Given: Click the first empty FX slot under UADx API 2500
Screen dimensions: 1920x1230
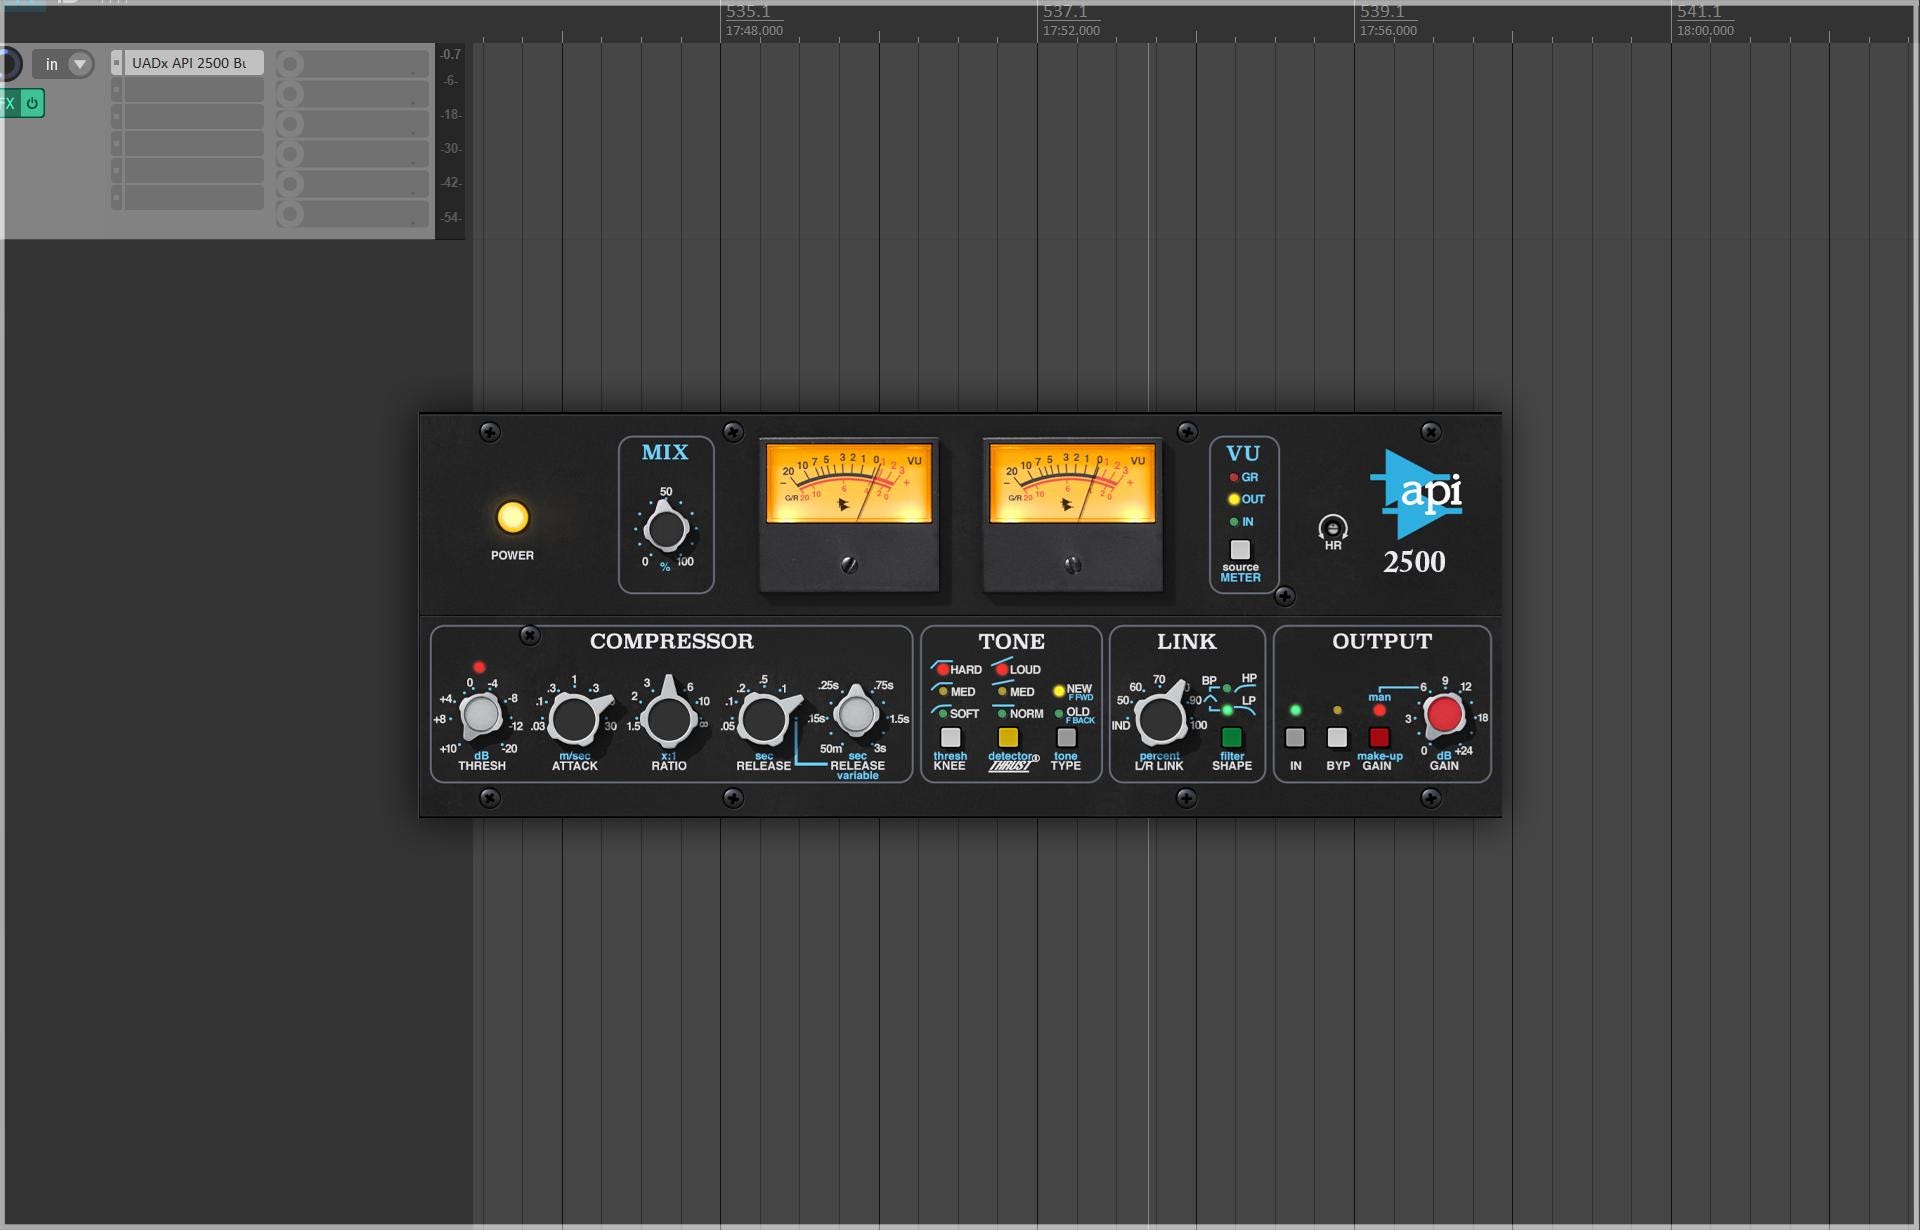Looking at the screenshot, I should (193, 90).
